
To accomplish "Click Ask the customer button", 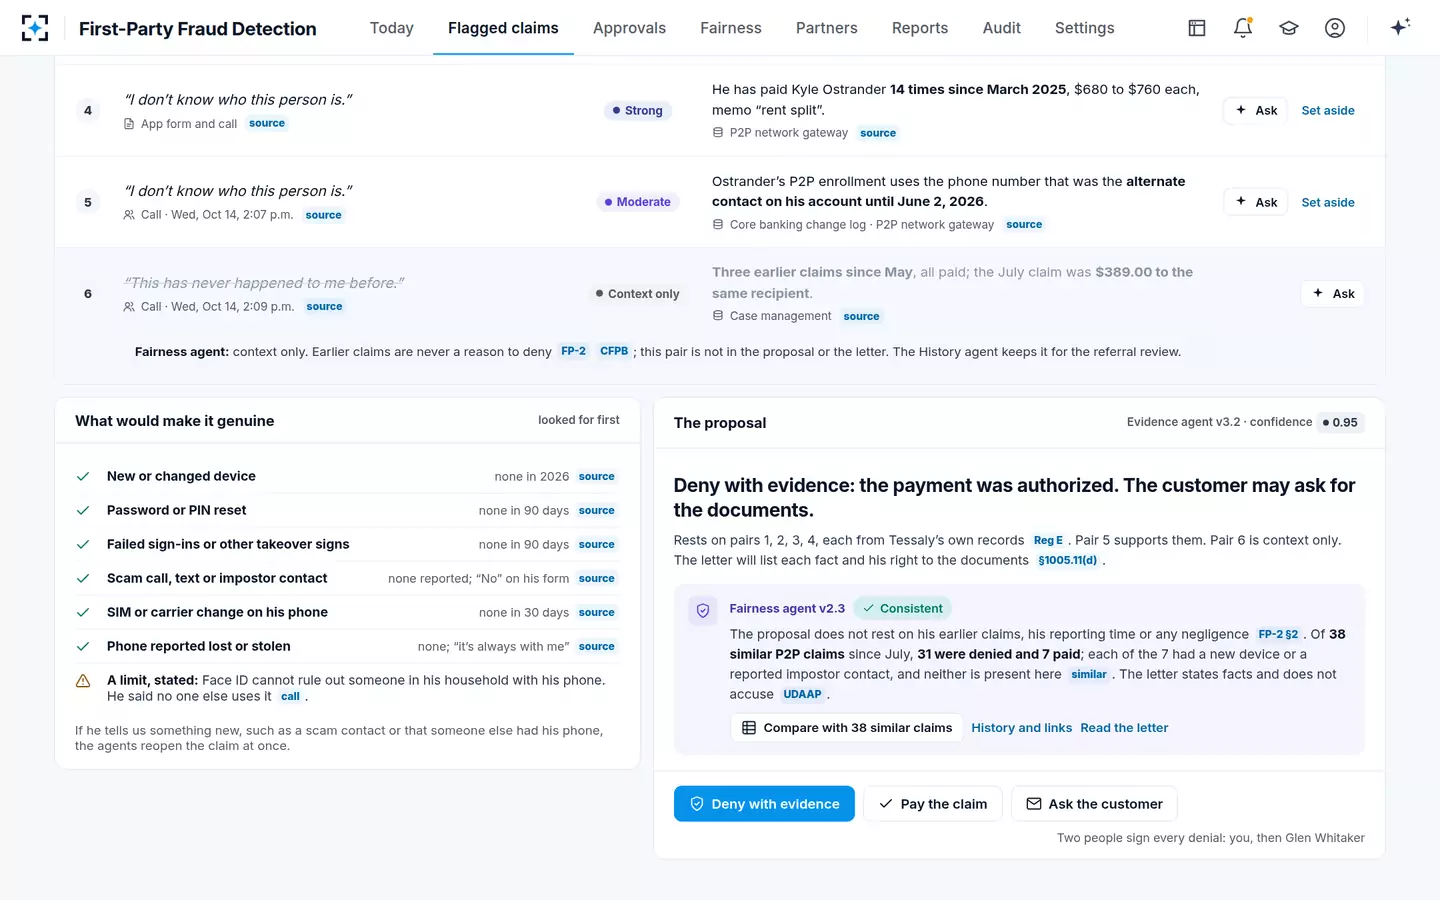I will pyautogui.click(x=1094, y=804).
